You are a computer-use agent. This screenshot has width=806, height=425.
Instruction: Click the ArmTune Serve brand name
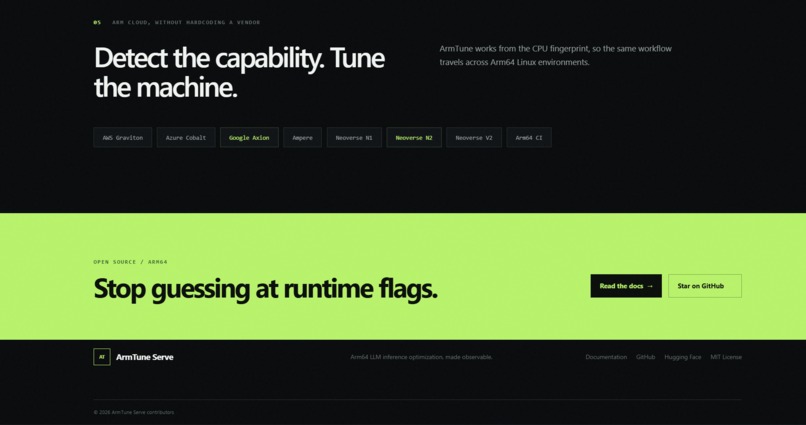point(144,357)
